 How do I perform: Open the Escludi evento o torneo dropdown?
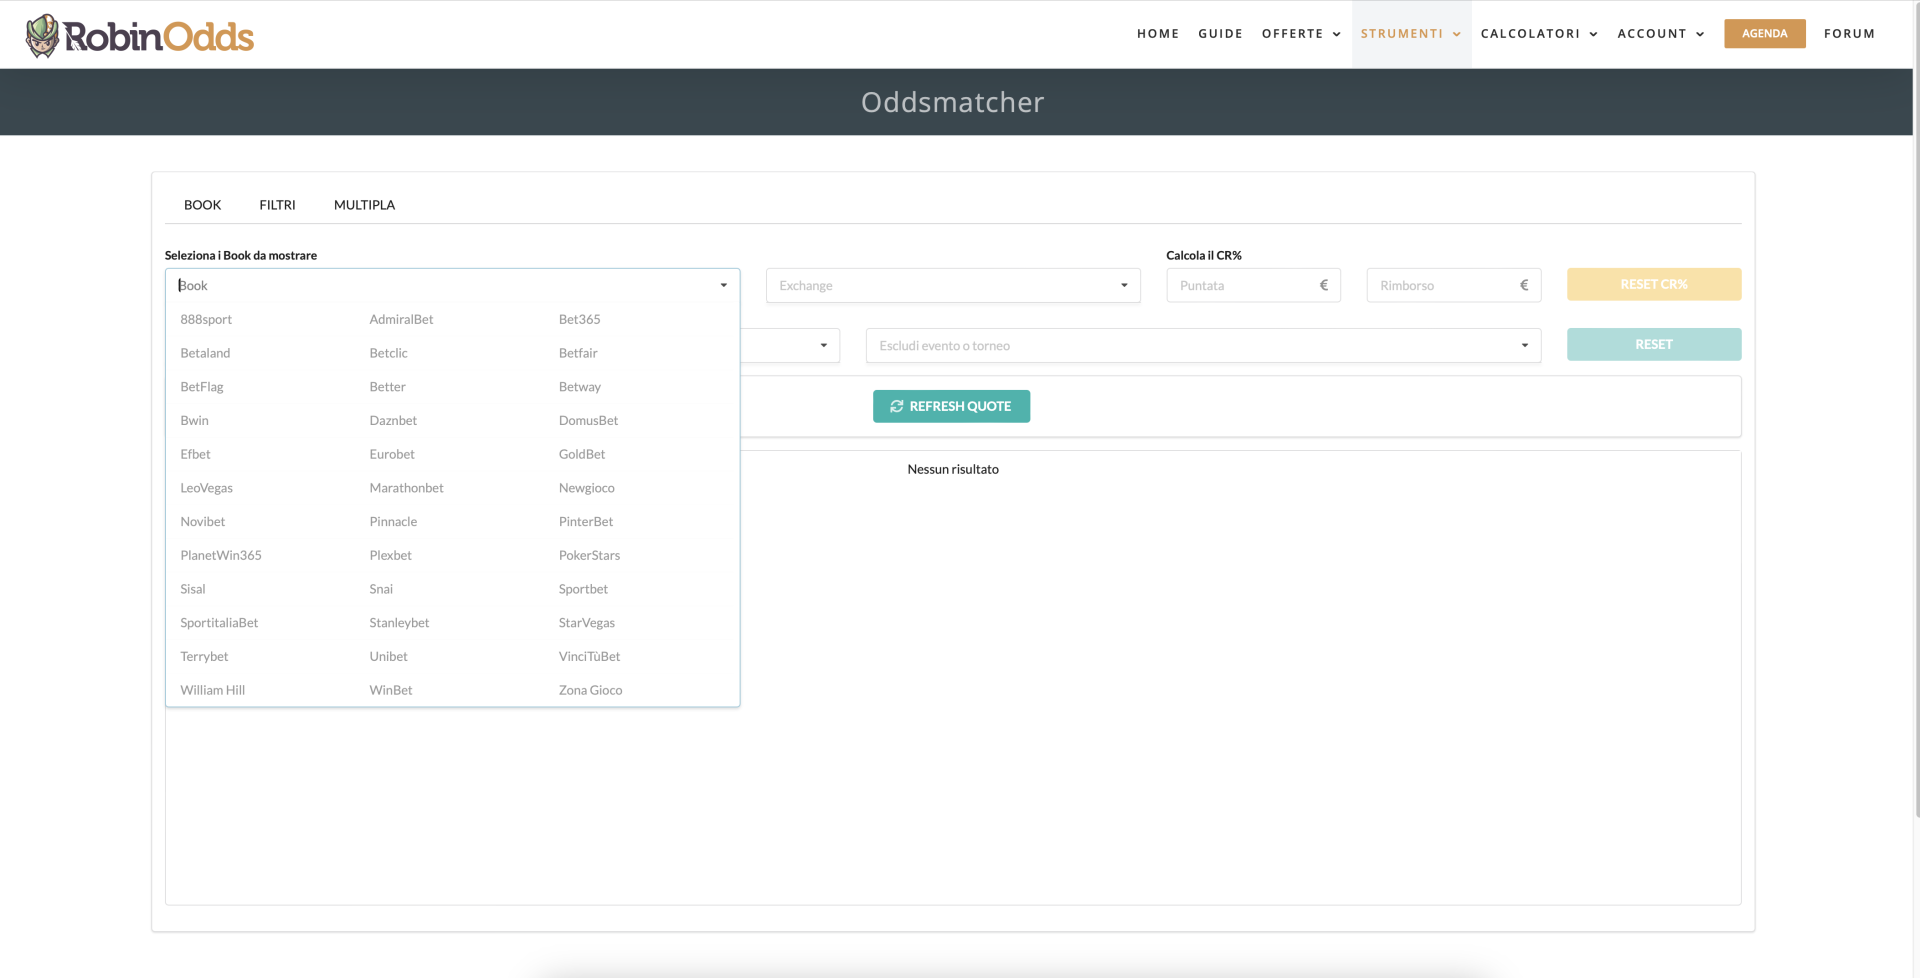click(x=1203, y=345)
